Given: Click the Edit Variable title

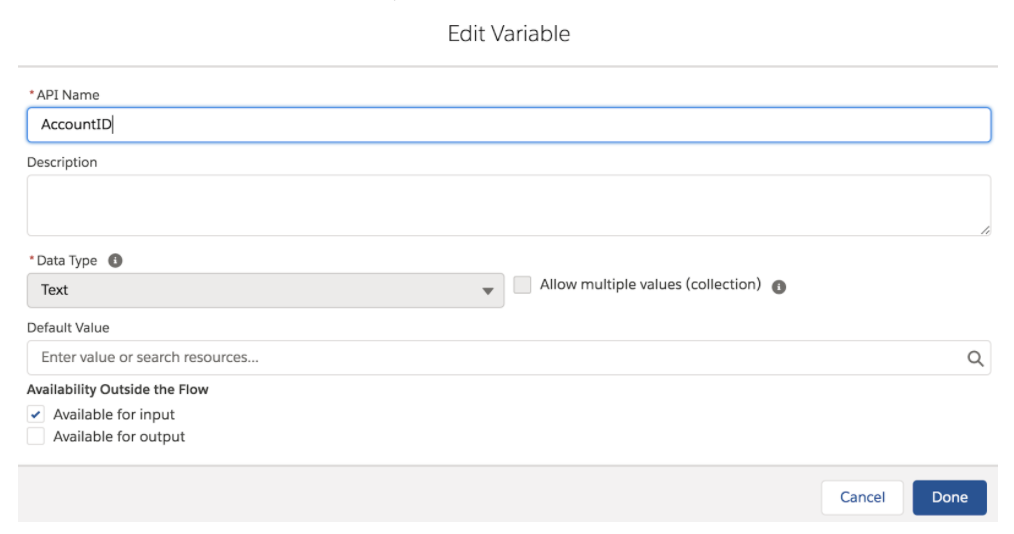Looking at the screenshot, I should point(508,34).
